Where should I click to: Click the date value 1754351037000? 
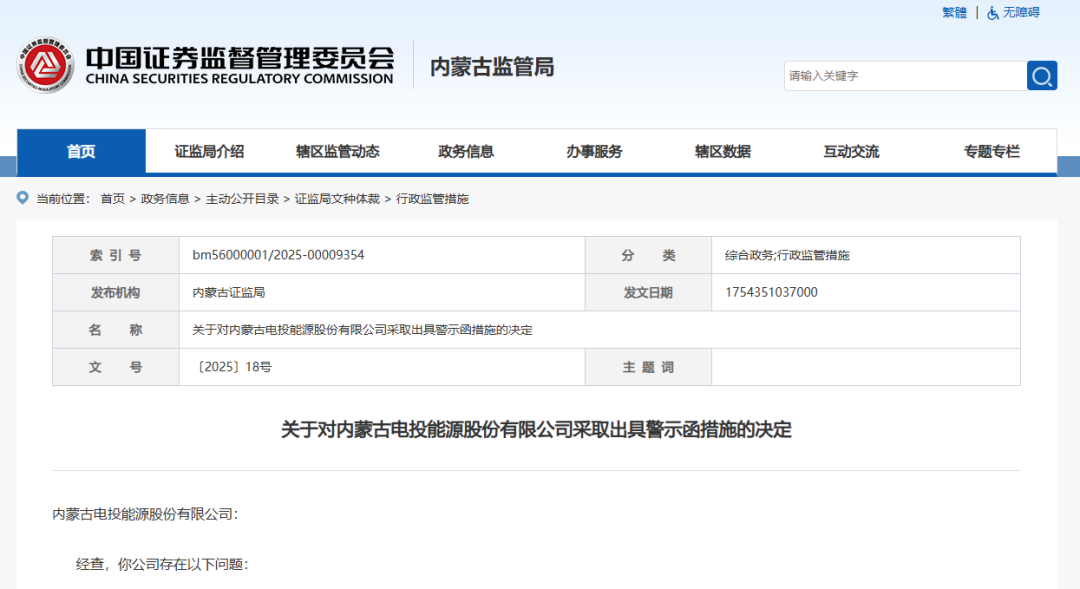(x=771, y=292)
